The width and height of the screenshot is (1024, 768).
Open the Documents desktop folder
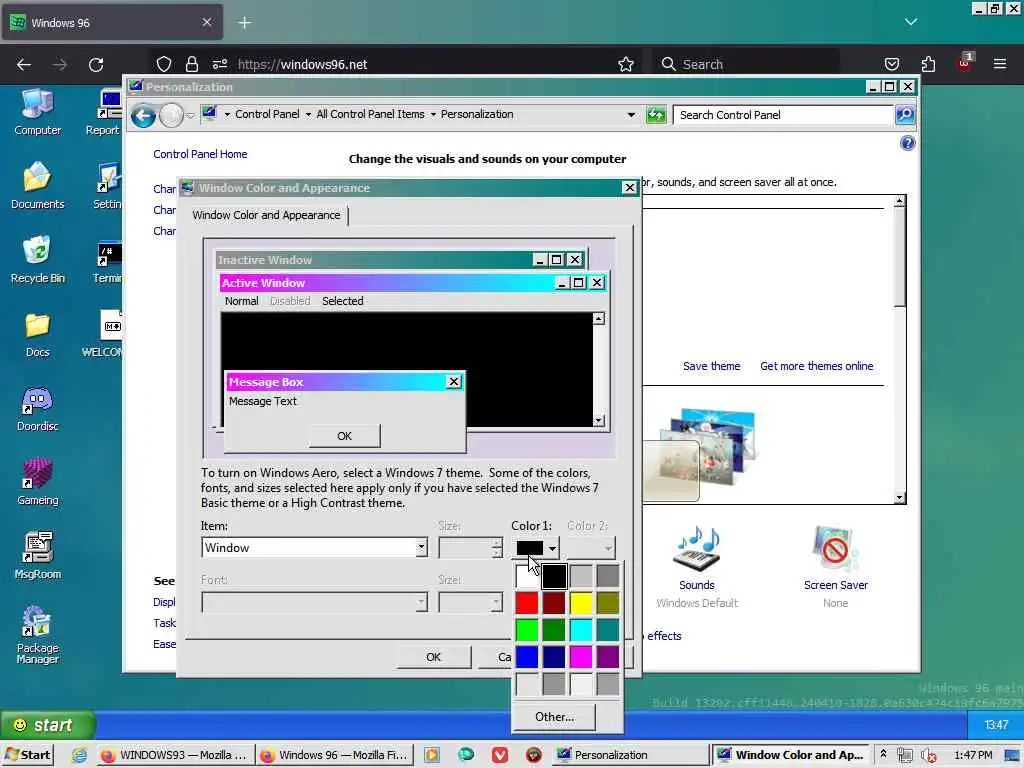37,186
